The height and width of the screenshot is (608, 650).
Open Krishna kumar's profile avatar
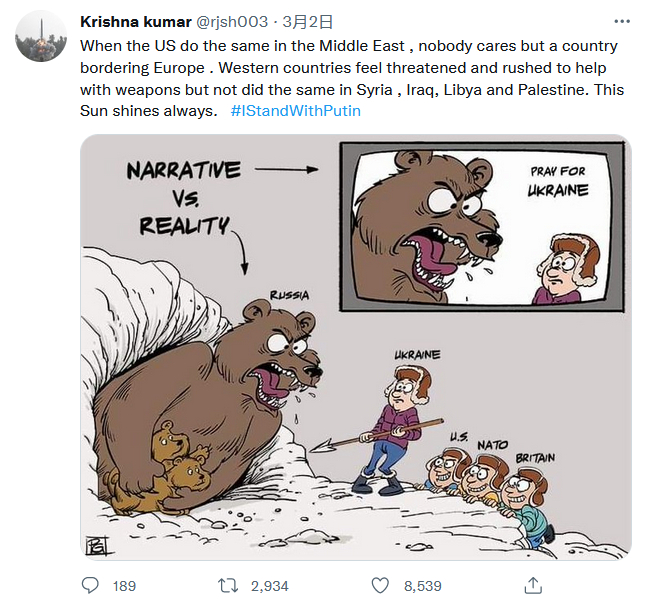coord(41,36)
